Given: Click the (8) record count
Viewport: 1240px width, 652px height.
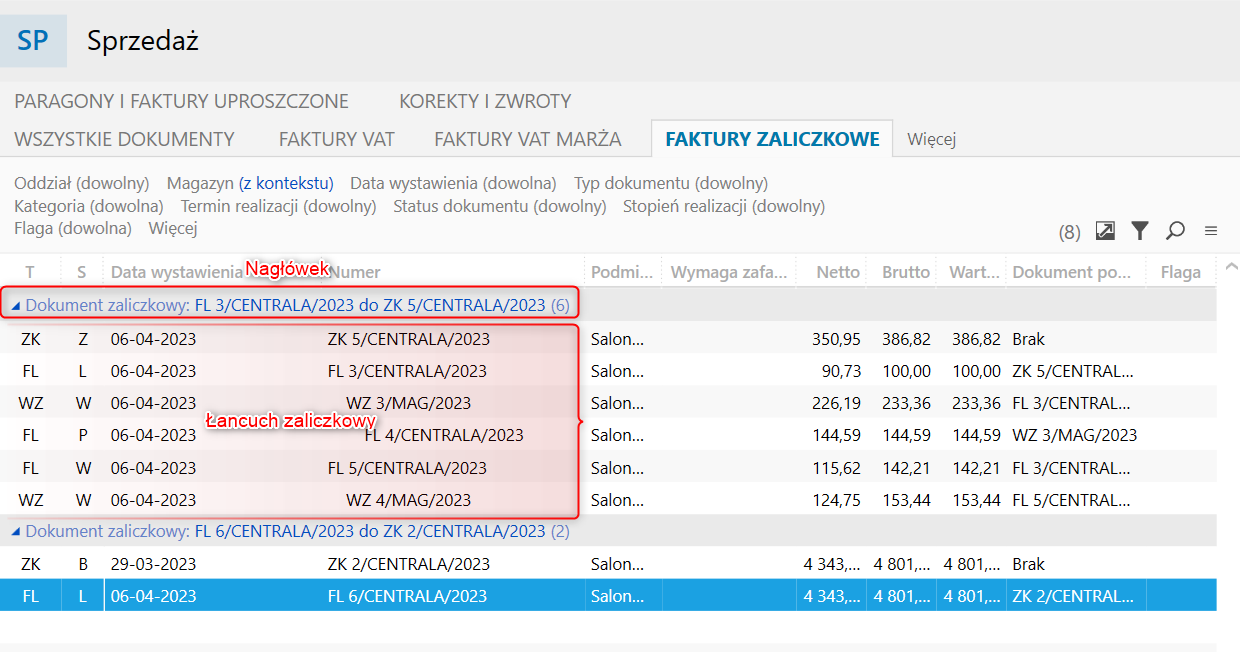Looking at the screenshot, I should (1070, 232).
